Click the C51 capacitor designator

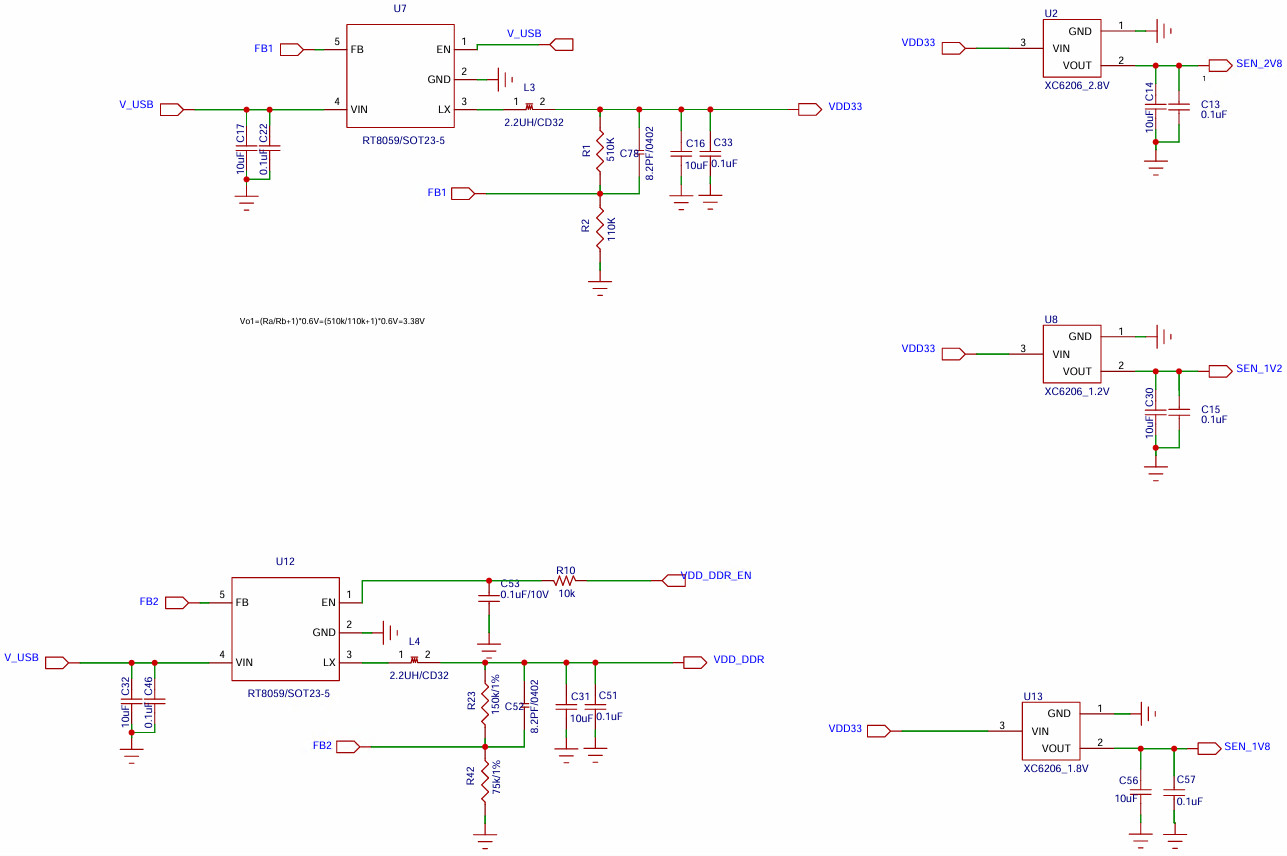608,696
